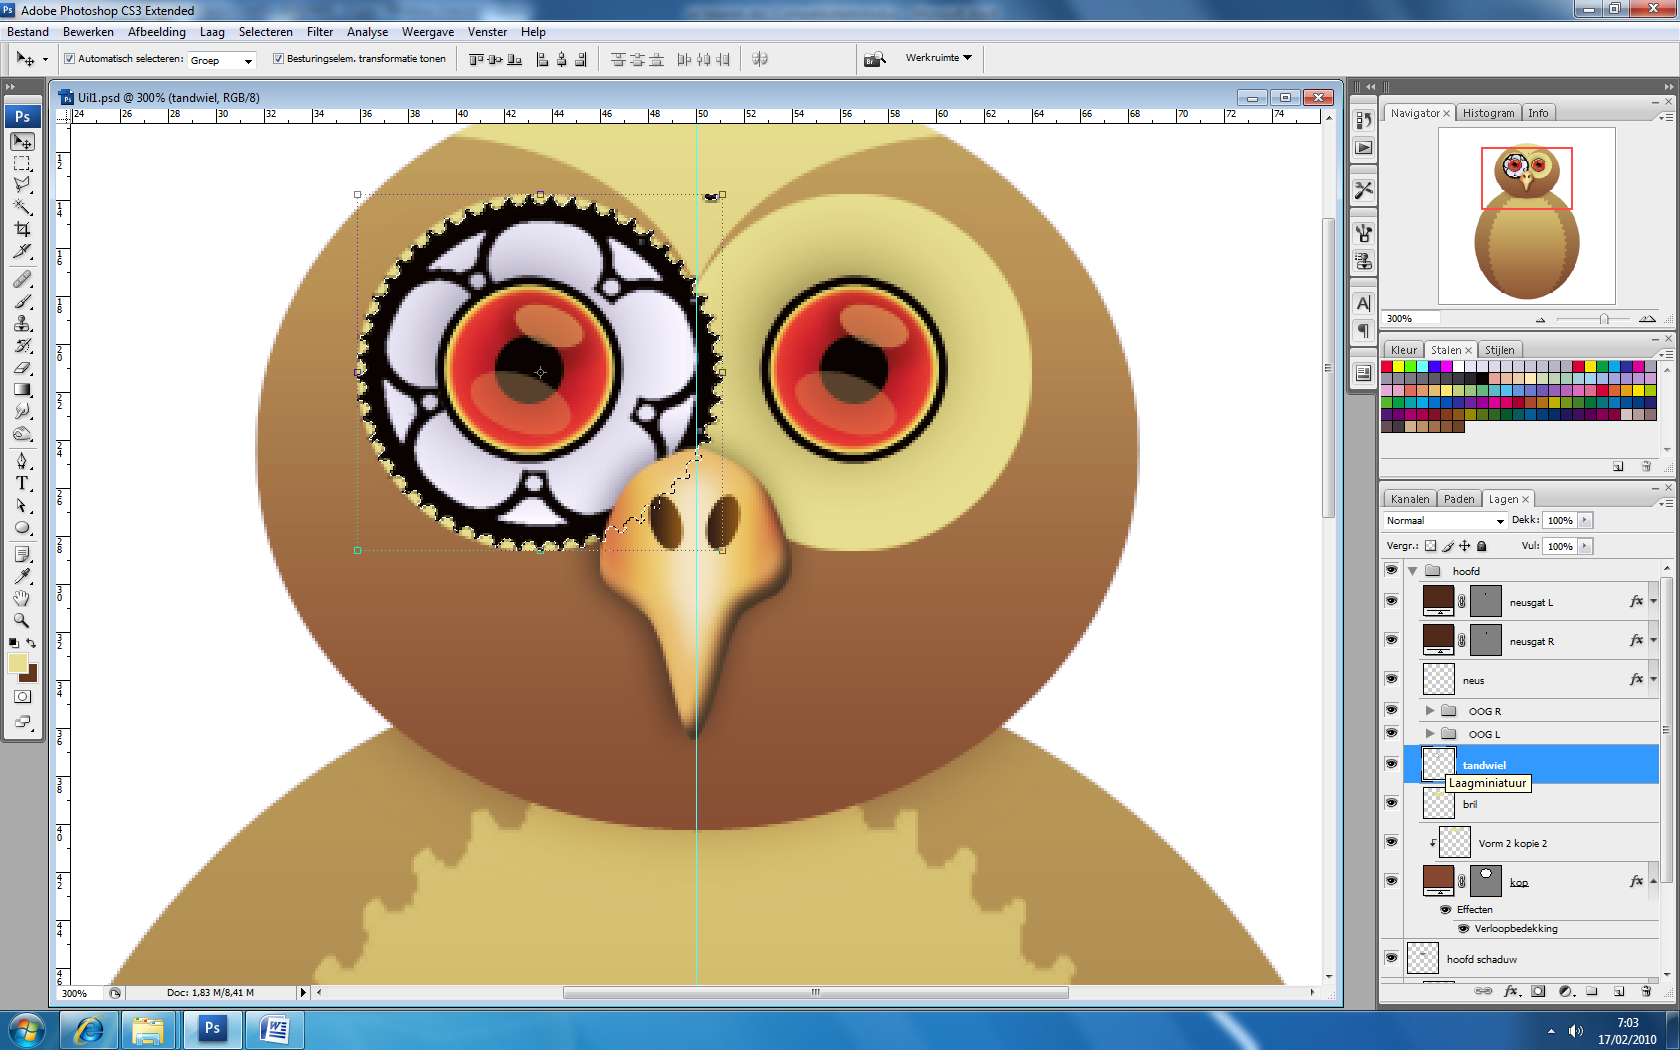Select the Crop tool
Screen dimensions: 1680x1050
click(x=22, y=229)
